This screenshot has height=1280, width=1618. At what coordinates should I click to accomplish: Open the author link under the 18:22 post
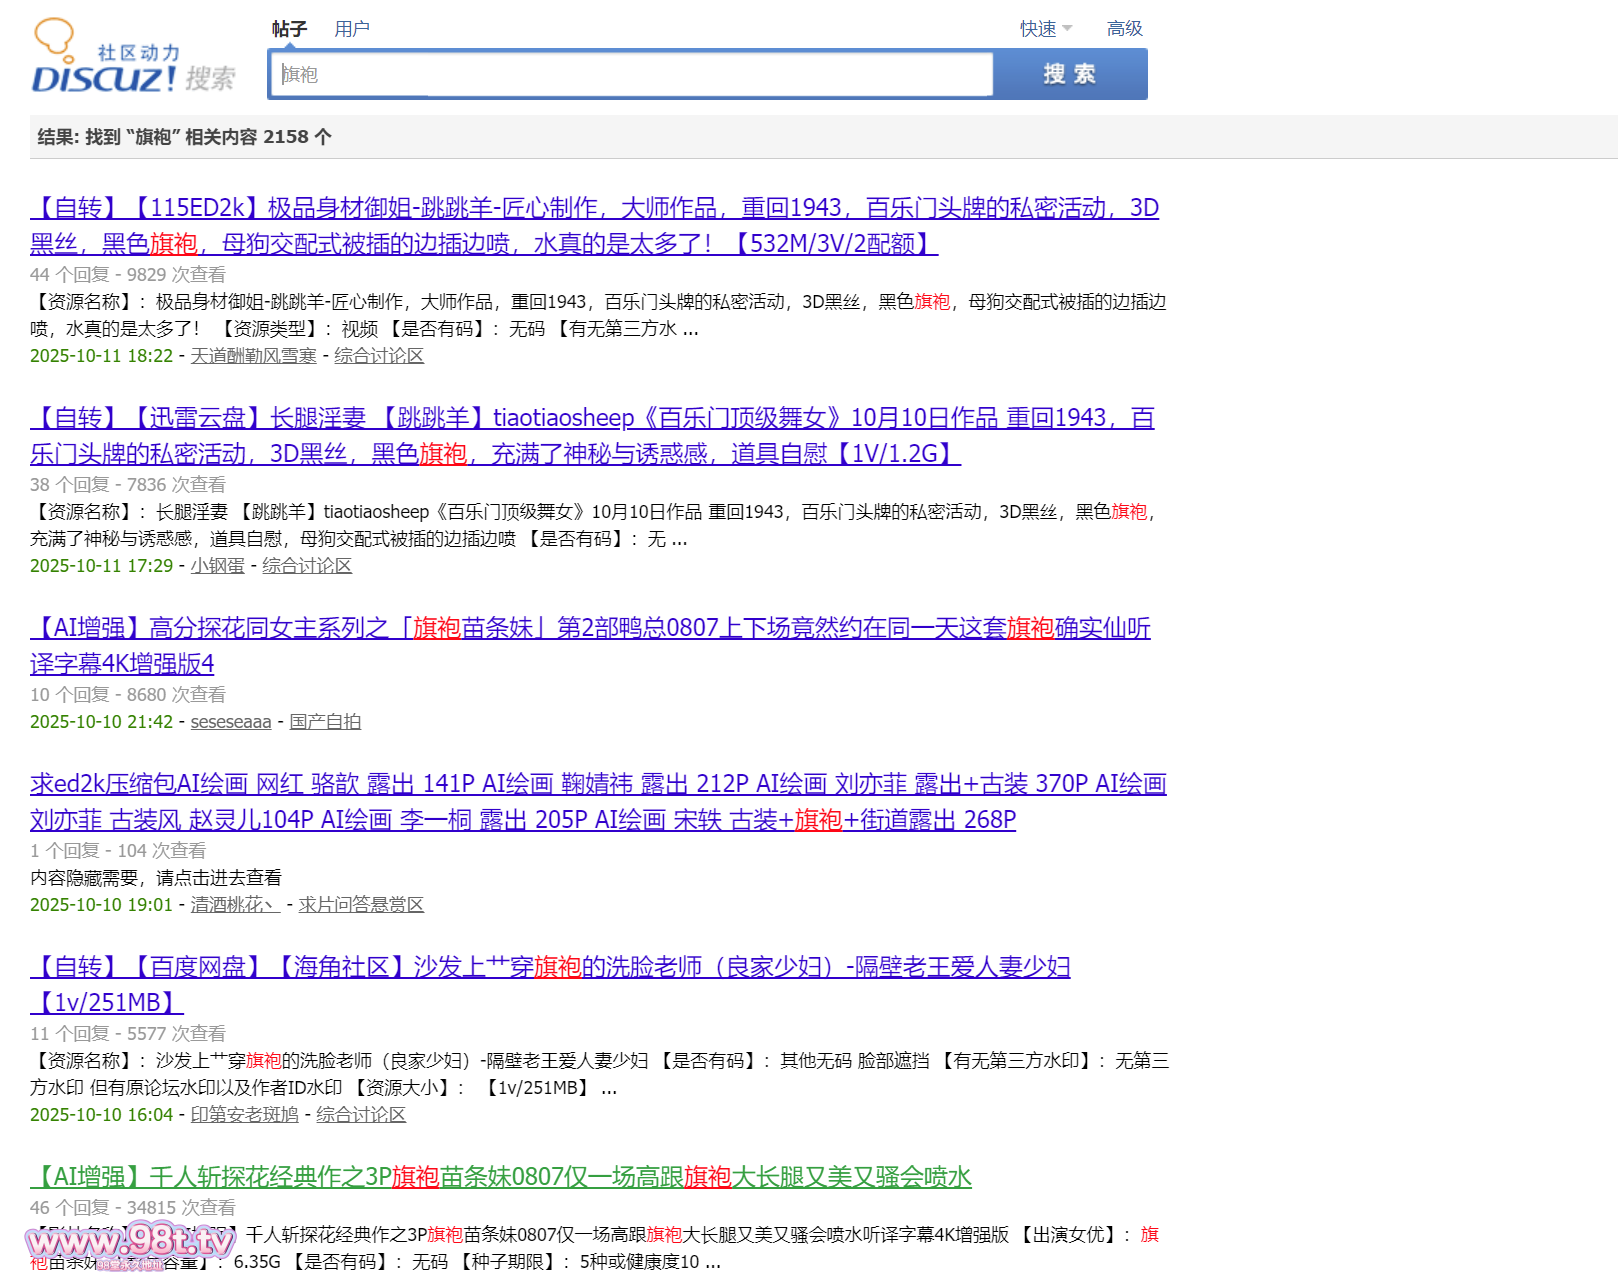click(x=253, y=356)
